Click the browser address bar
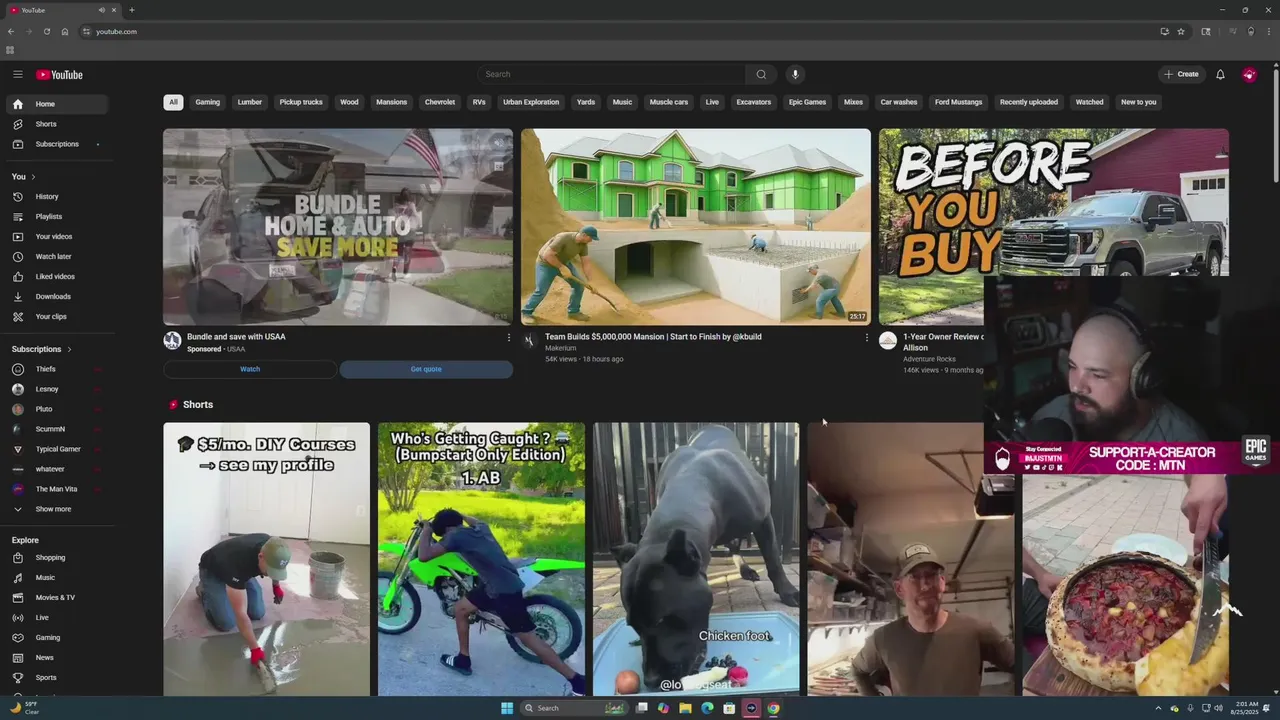Screen dimensions: 1280x720 click(620, 32)
